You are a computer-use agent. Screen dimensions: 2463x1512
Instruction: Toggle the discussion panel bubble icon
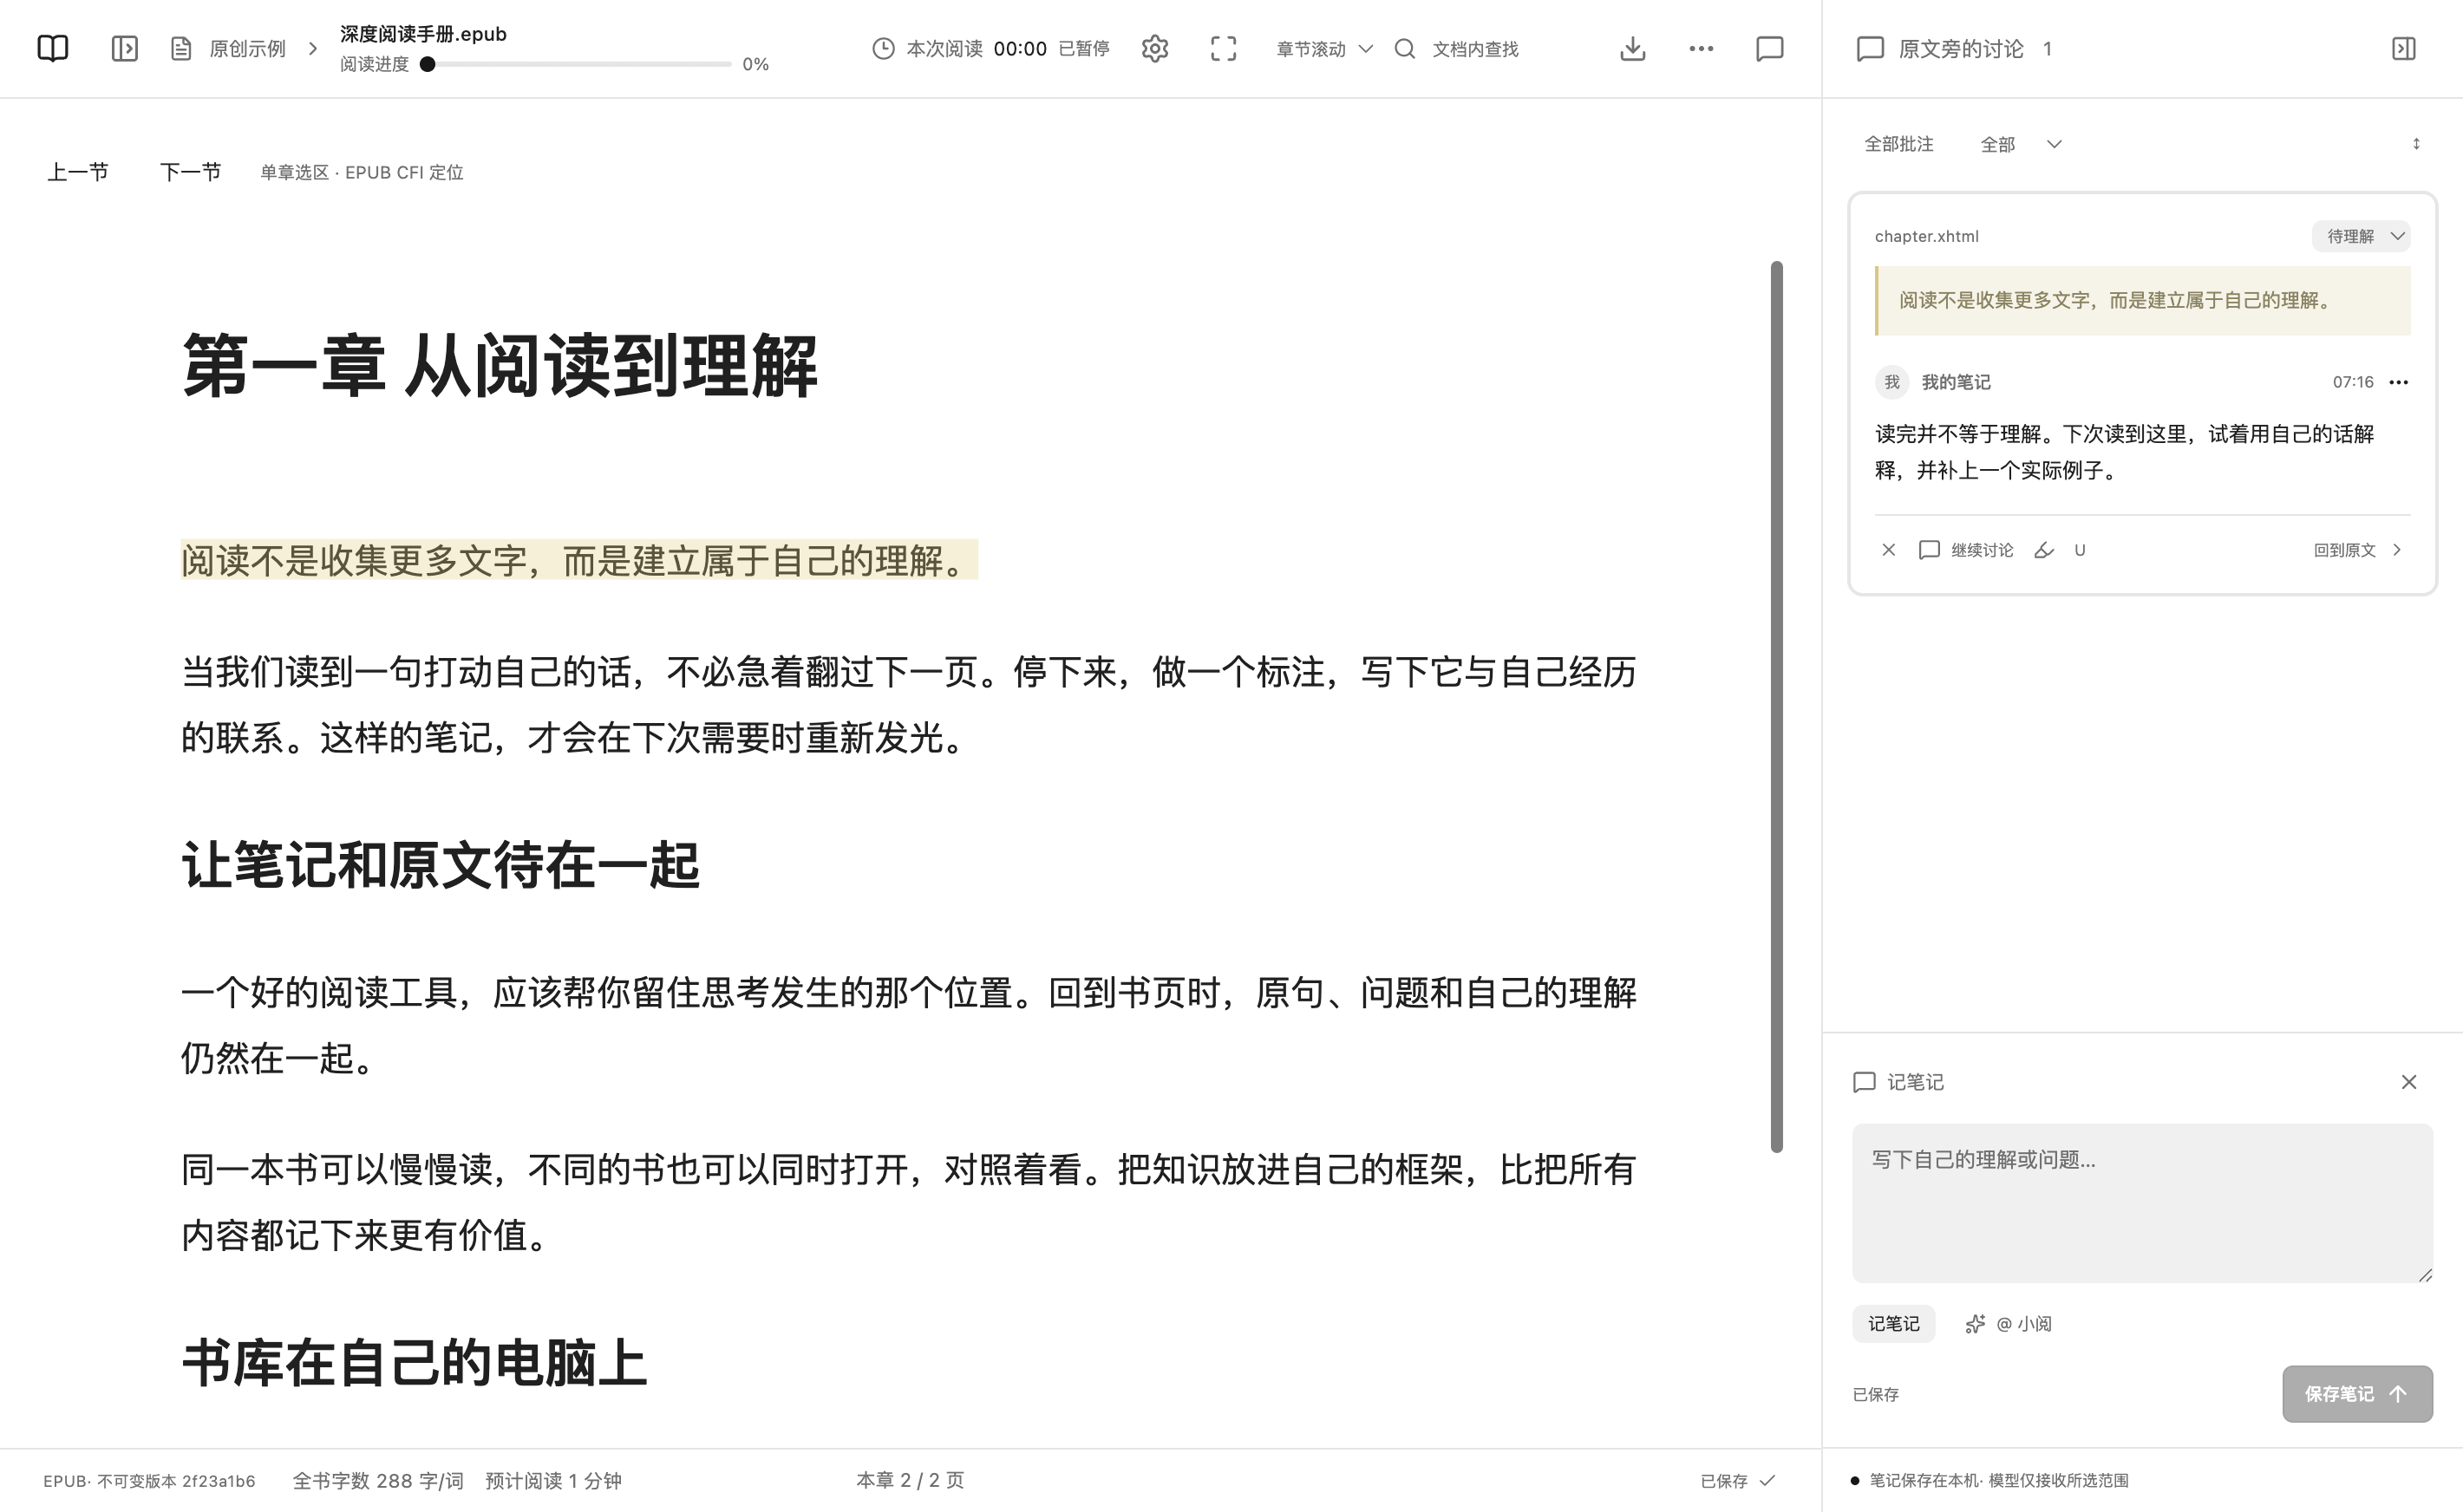click(x=1770, y=48)
